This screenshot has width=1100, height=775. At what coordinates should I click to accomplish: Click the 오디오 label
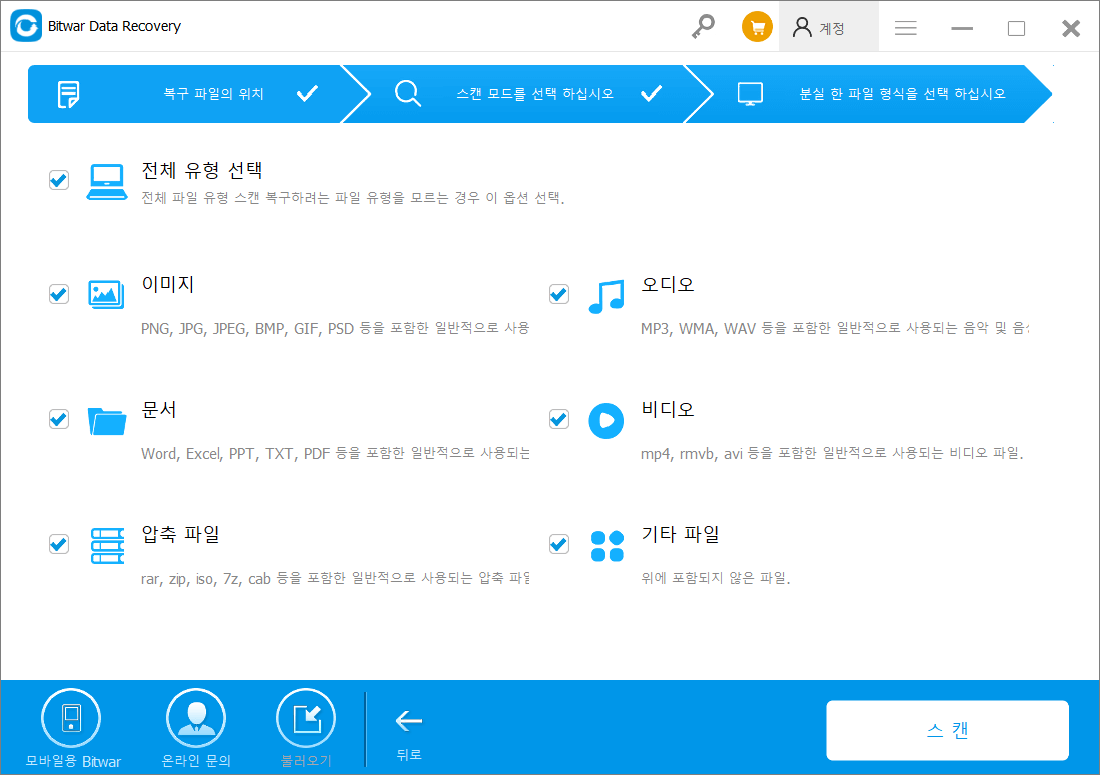pyautogui.click(x=667, y=284)
